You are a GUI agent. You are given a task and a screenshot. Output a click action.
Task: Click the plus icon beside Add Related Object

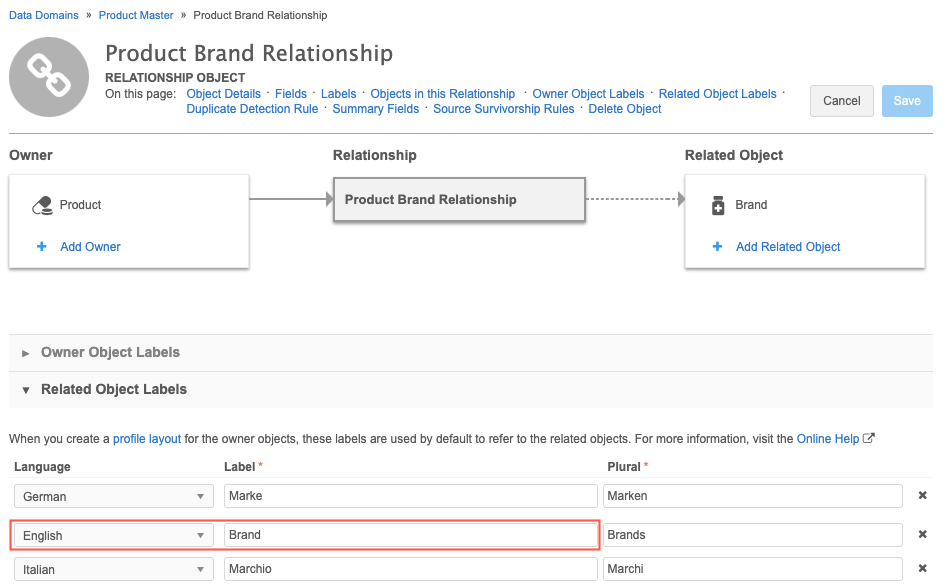click(x=718, y=247)
